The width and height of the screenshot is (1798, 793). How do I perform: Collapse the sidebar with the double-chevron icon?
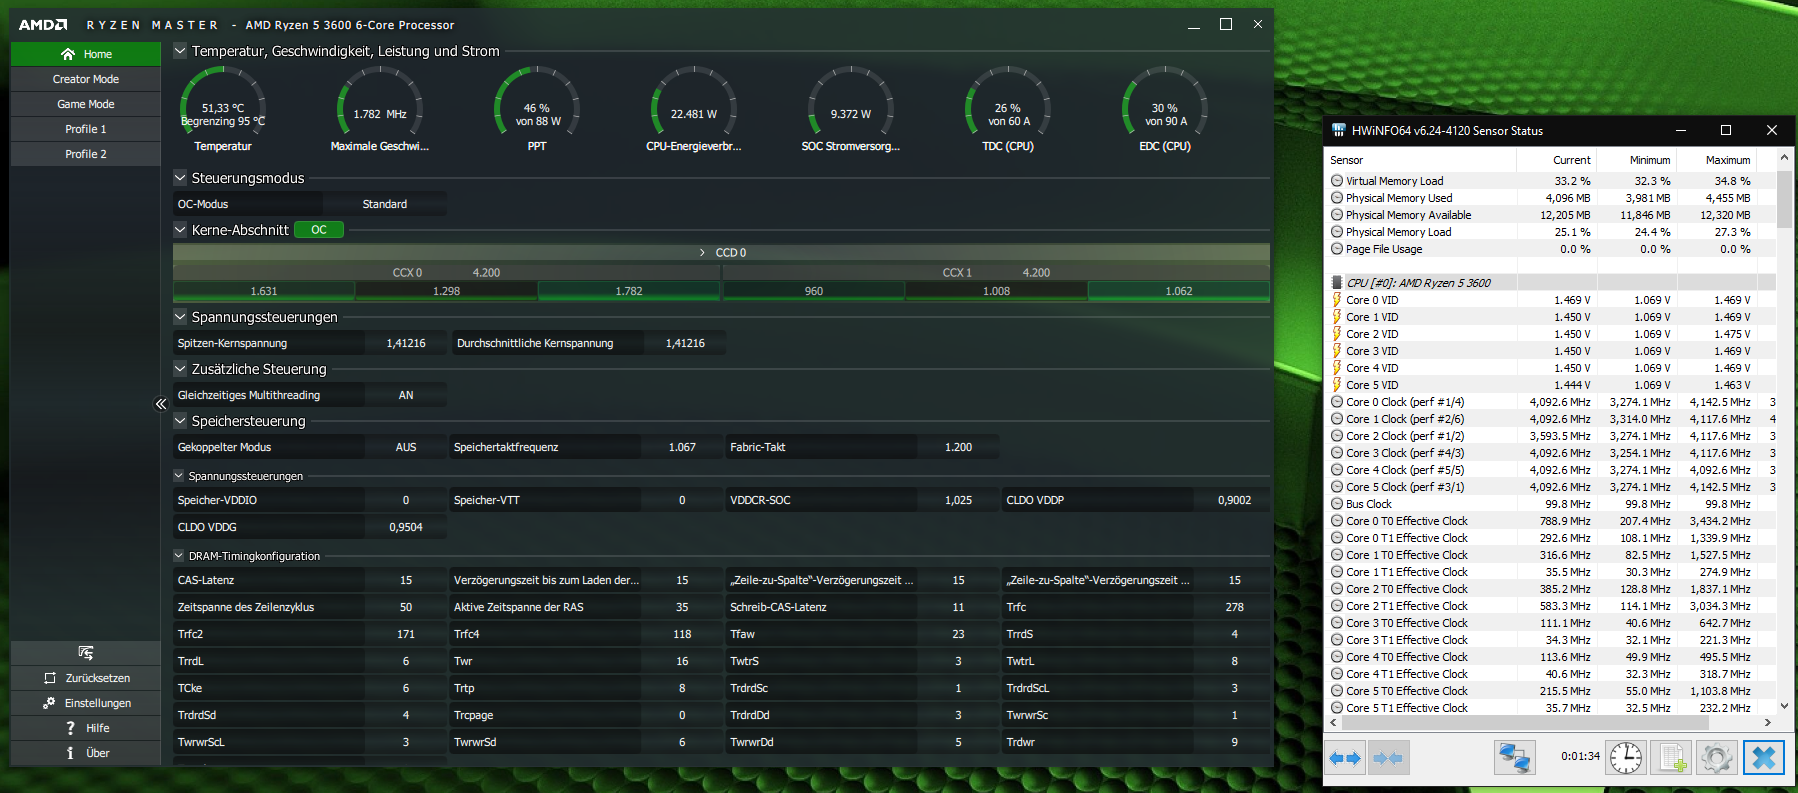tap(161, 404)
